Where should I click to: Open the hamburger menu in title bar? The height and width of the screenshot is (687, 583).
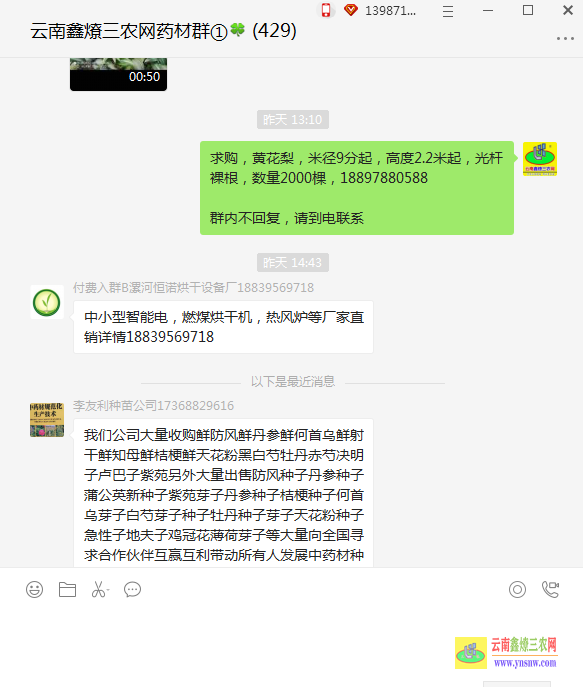point(448,11)
